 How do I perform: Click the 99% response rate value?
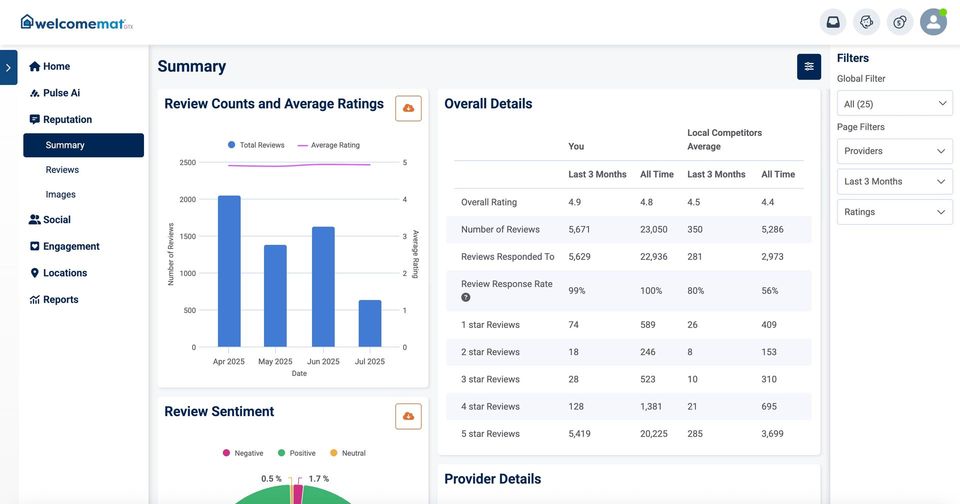point(577,291)
